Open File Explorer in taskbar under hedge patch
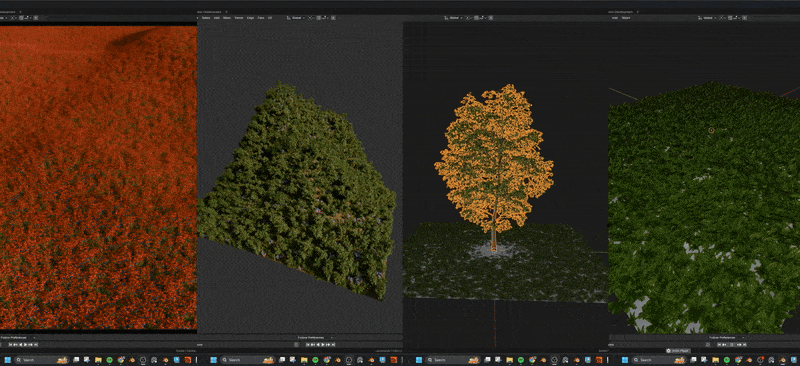This screenshot has height=366, width=800. 304,360
